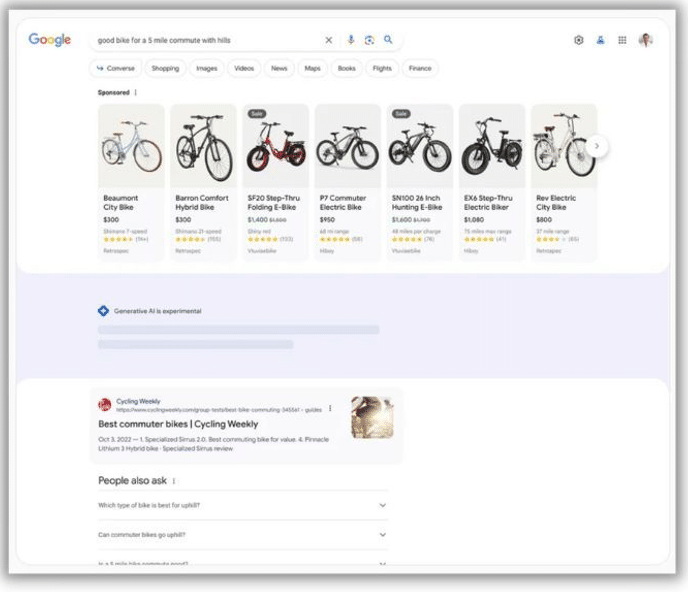
Task: Open the People also ask options menu
Action: tap(174, 481)
